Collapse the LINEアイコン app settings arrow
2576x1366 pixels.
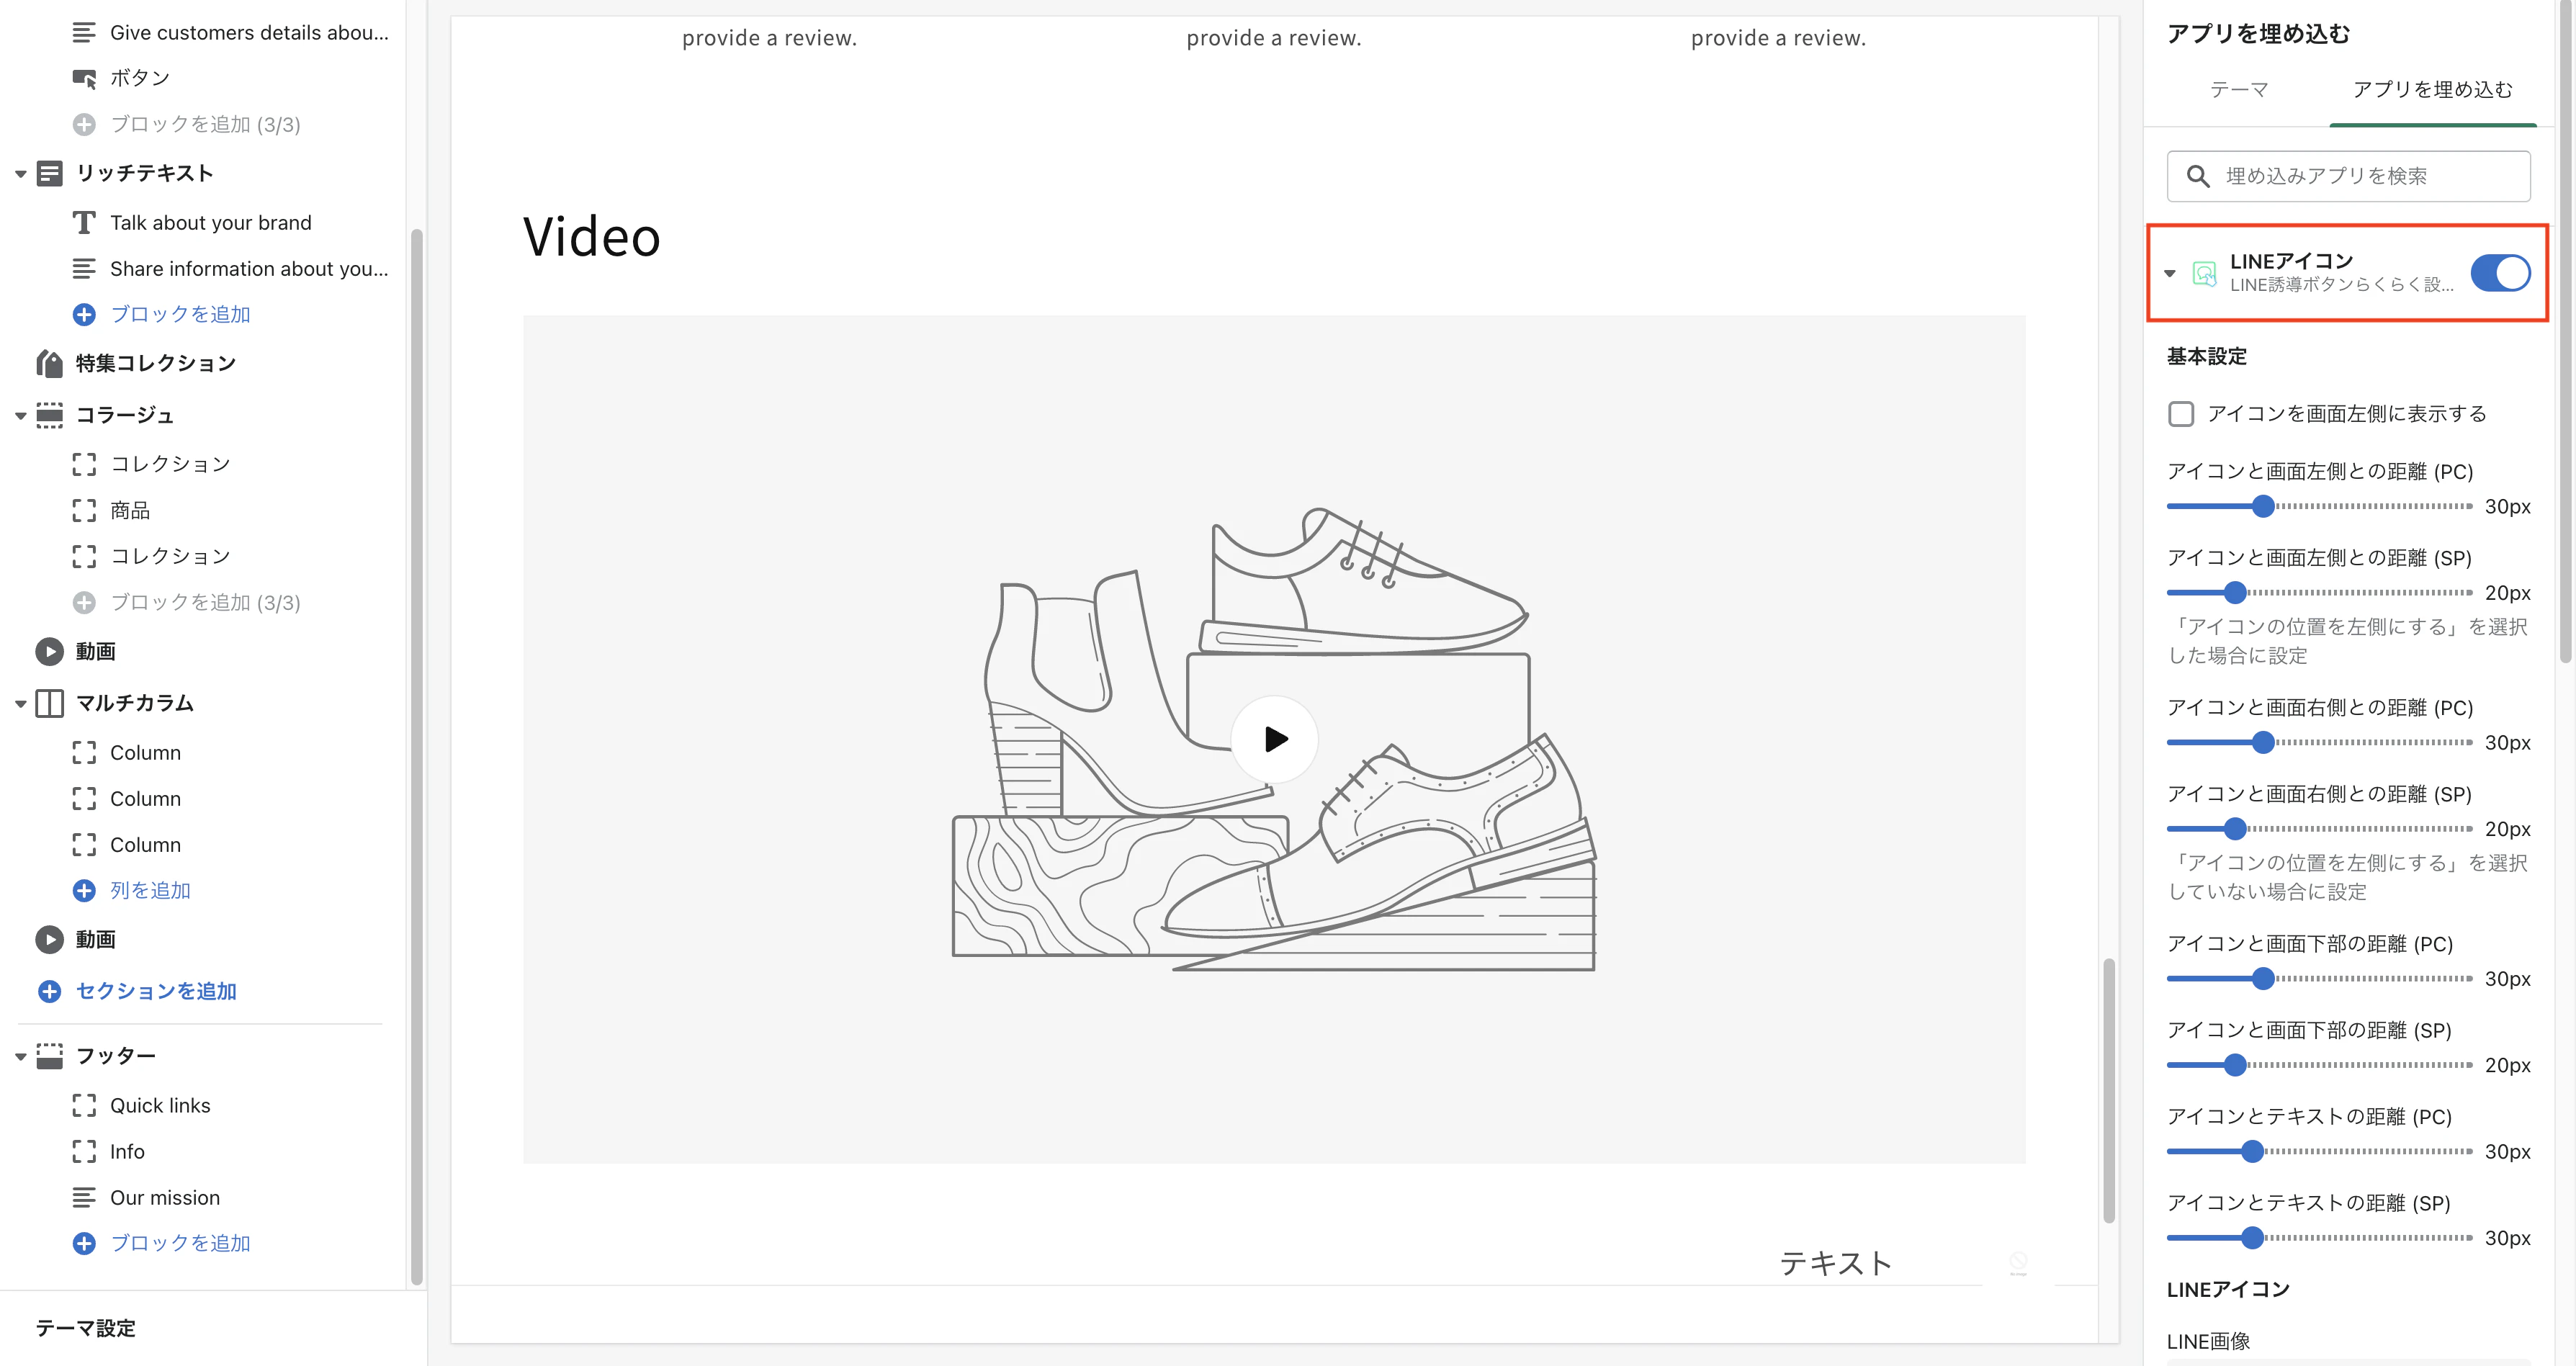pos(2170,273)
